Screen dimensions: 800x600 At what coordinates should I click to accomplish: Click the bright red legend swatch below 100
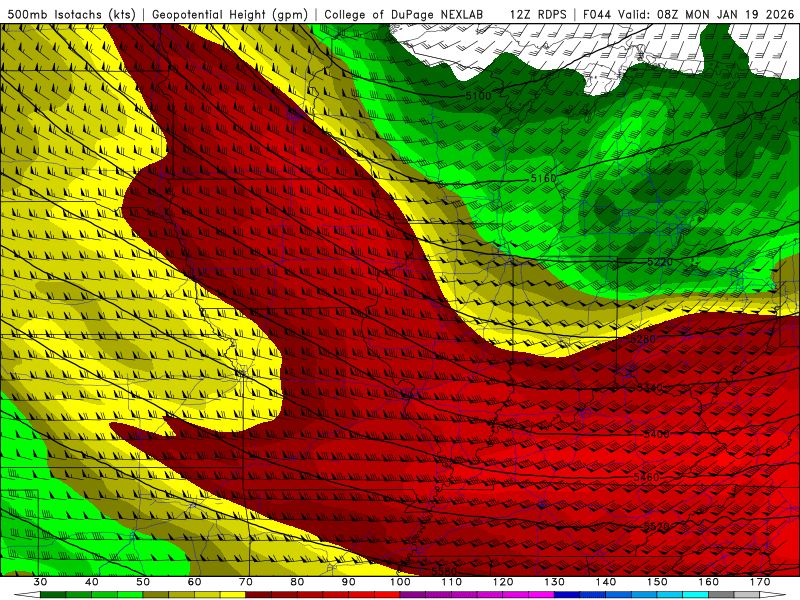click(387, 595)
